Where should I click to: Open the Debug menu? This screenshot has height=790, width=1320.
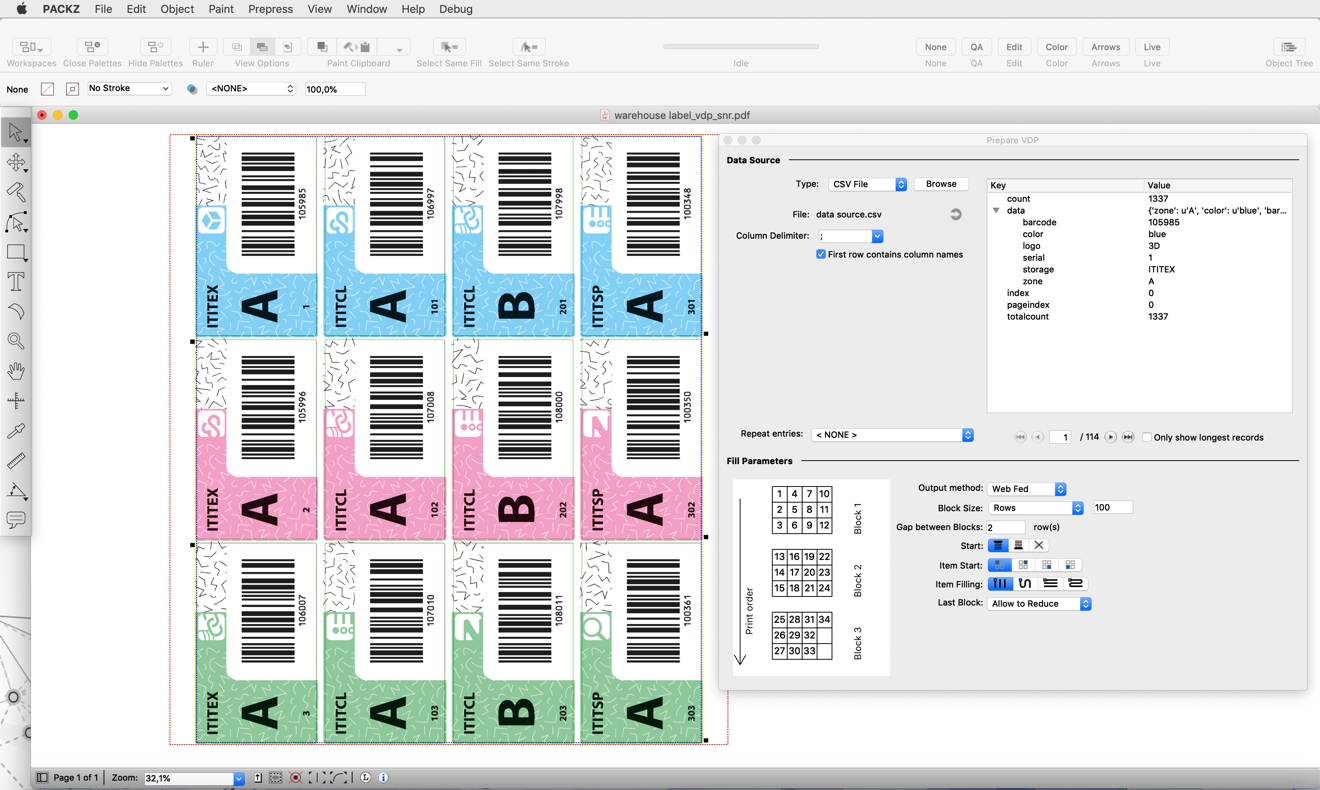click(x=456, y=9)
